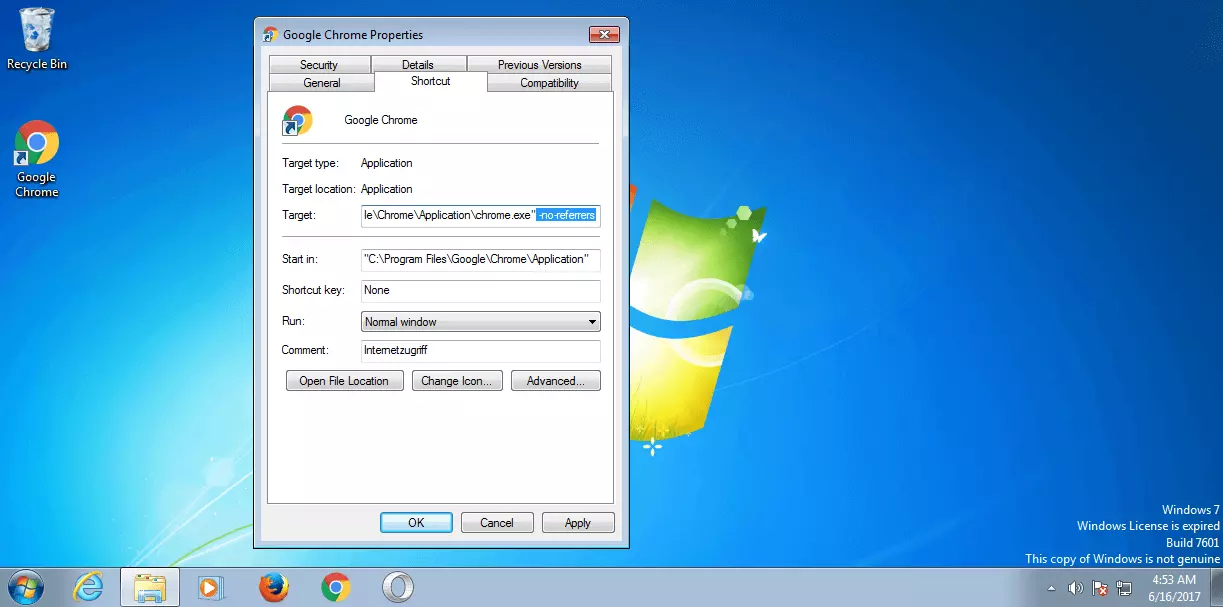
Task: Click the Start in input field
Action: point(480,259)
